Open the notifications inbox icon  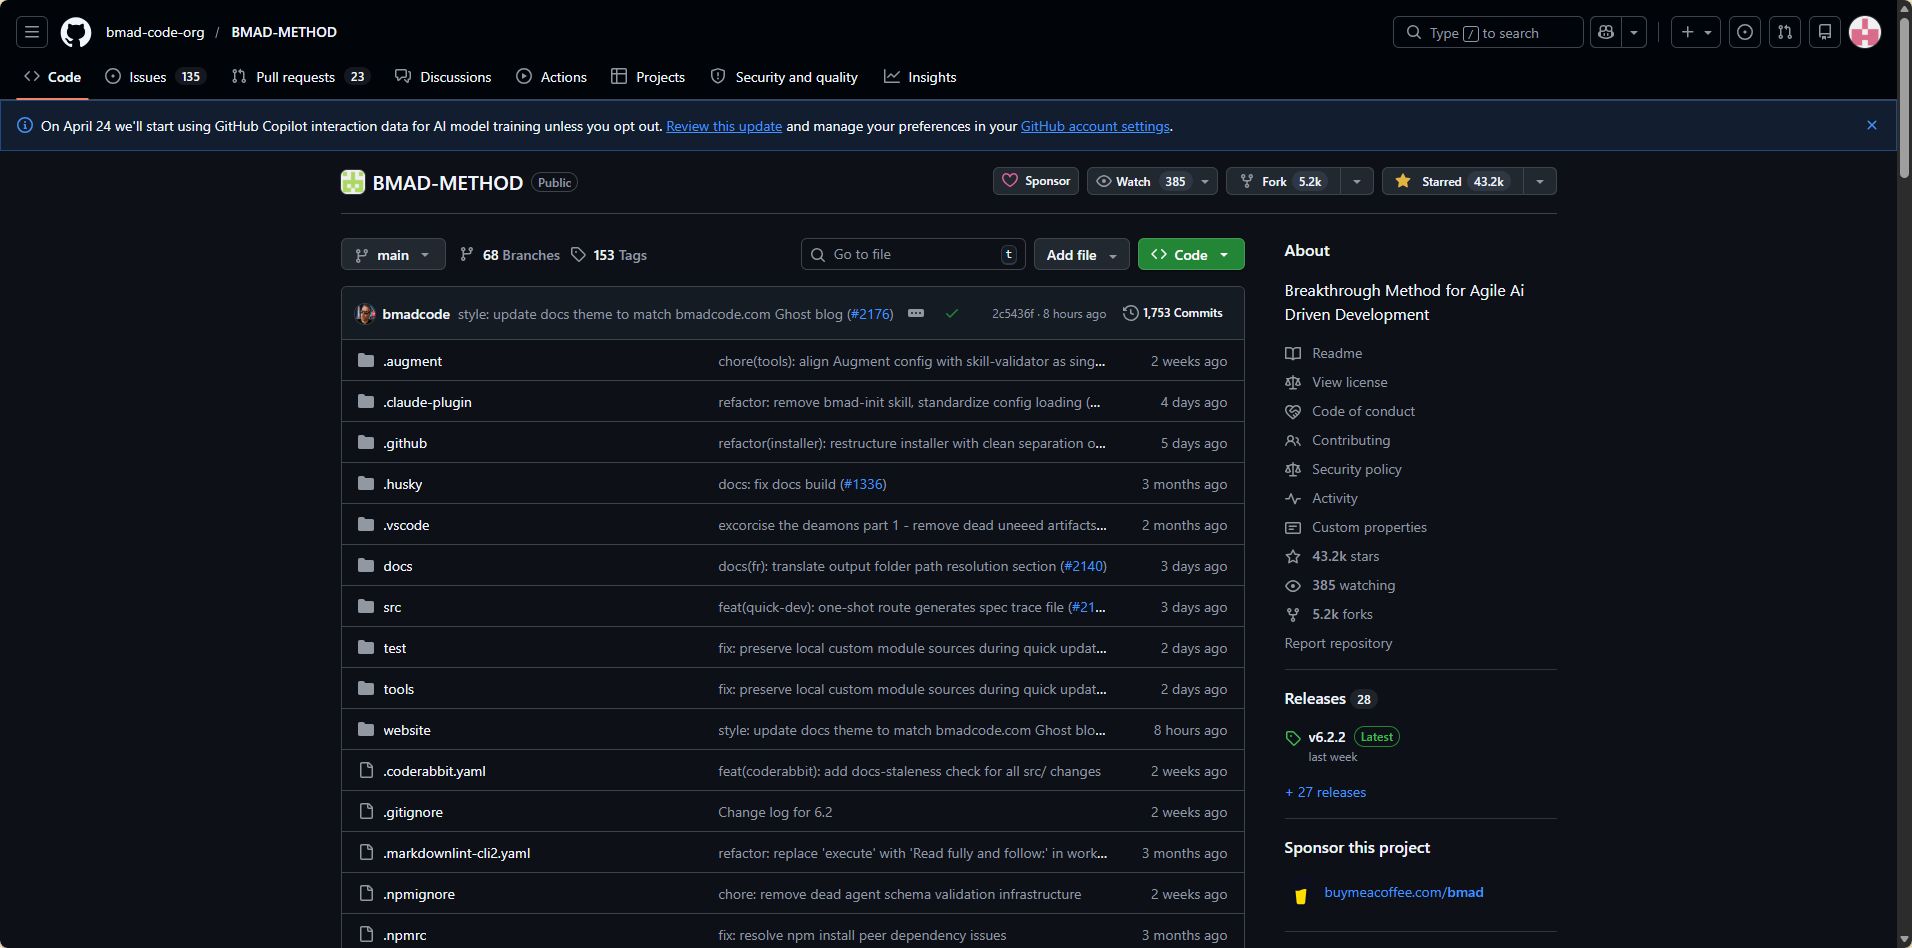(x=1825, y=33)
